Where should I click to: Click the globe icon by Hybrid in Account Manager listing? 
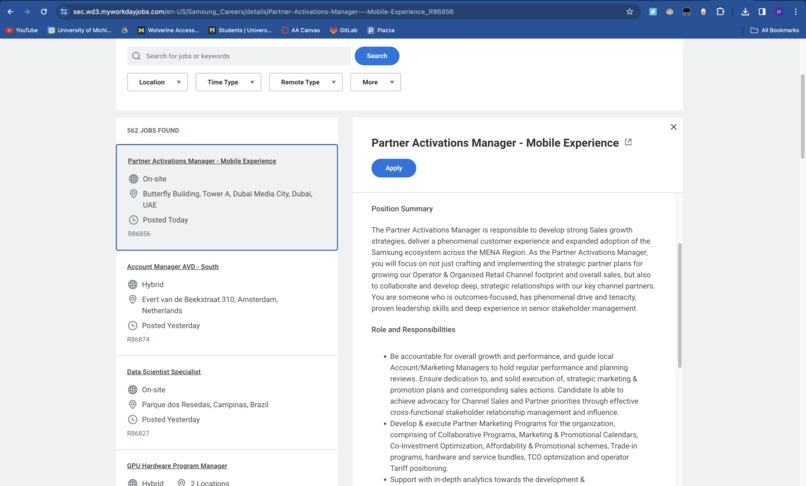133,284
